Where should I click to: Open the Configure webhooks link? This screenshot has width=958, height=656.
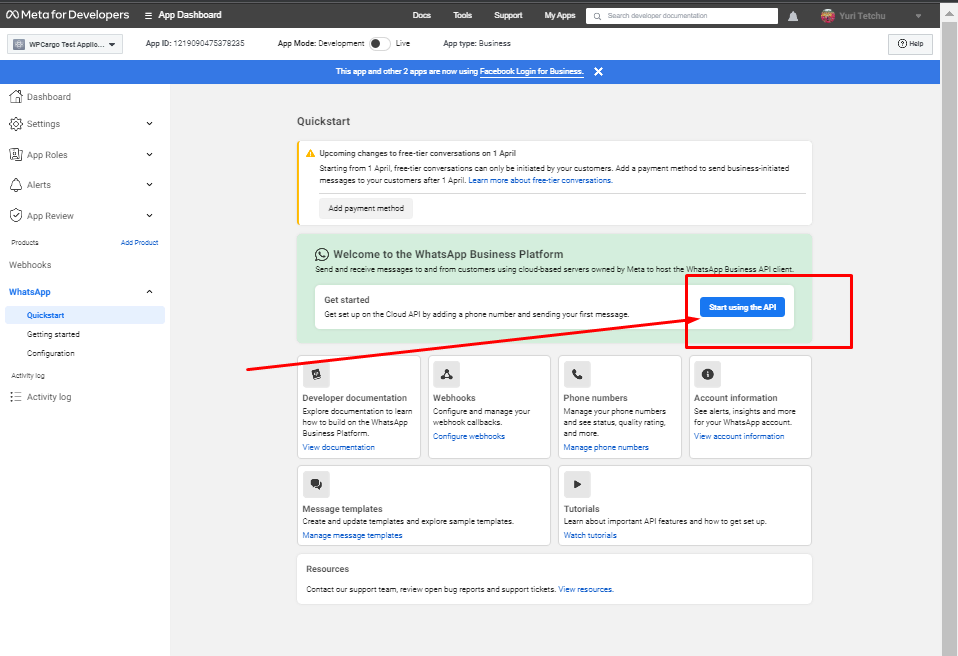(469, 437)
